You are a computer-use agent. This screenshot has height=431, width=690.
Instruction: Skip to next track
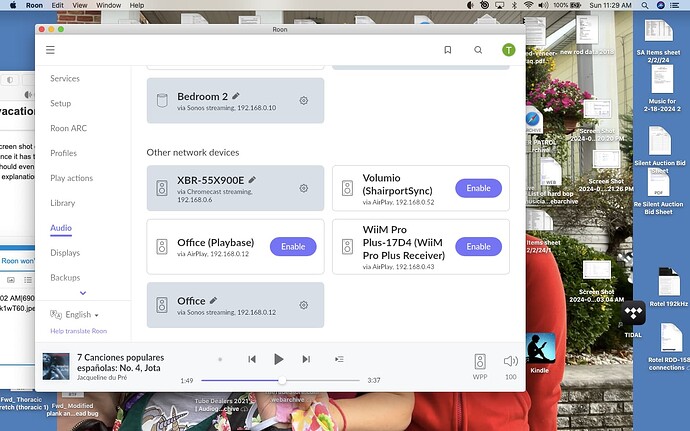[x=306, y=359]
